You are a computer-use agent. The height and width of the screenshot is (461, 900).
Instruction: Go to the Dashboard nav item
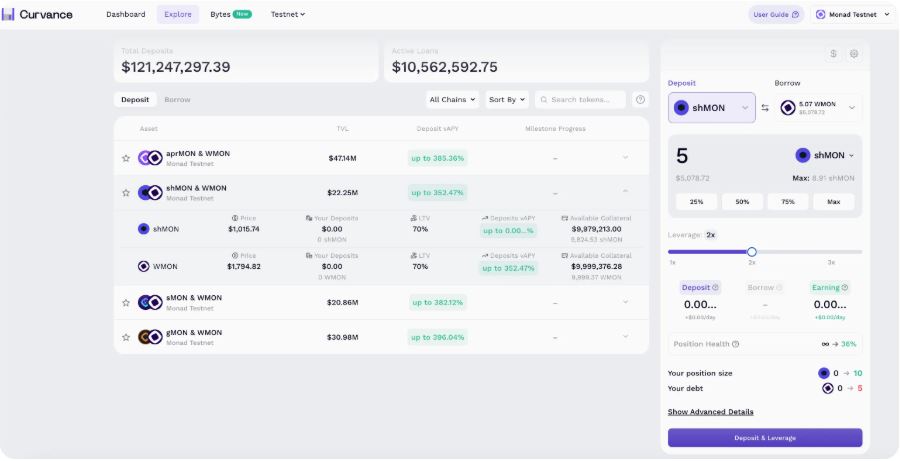[x=126, y=14]
